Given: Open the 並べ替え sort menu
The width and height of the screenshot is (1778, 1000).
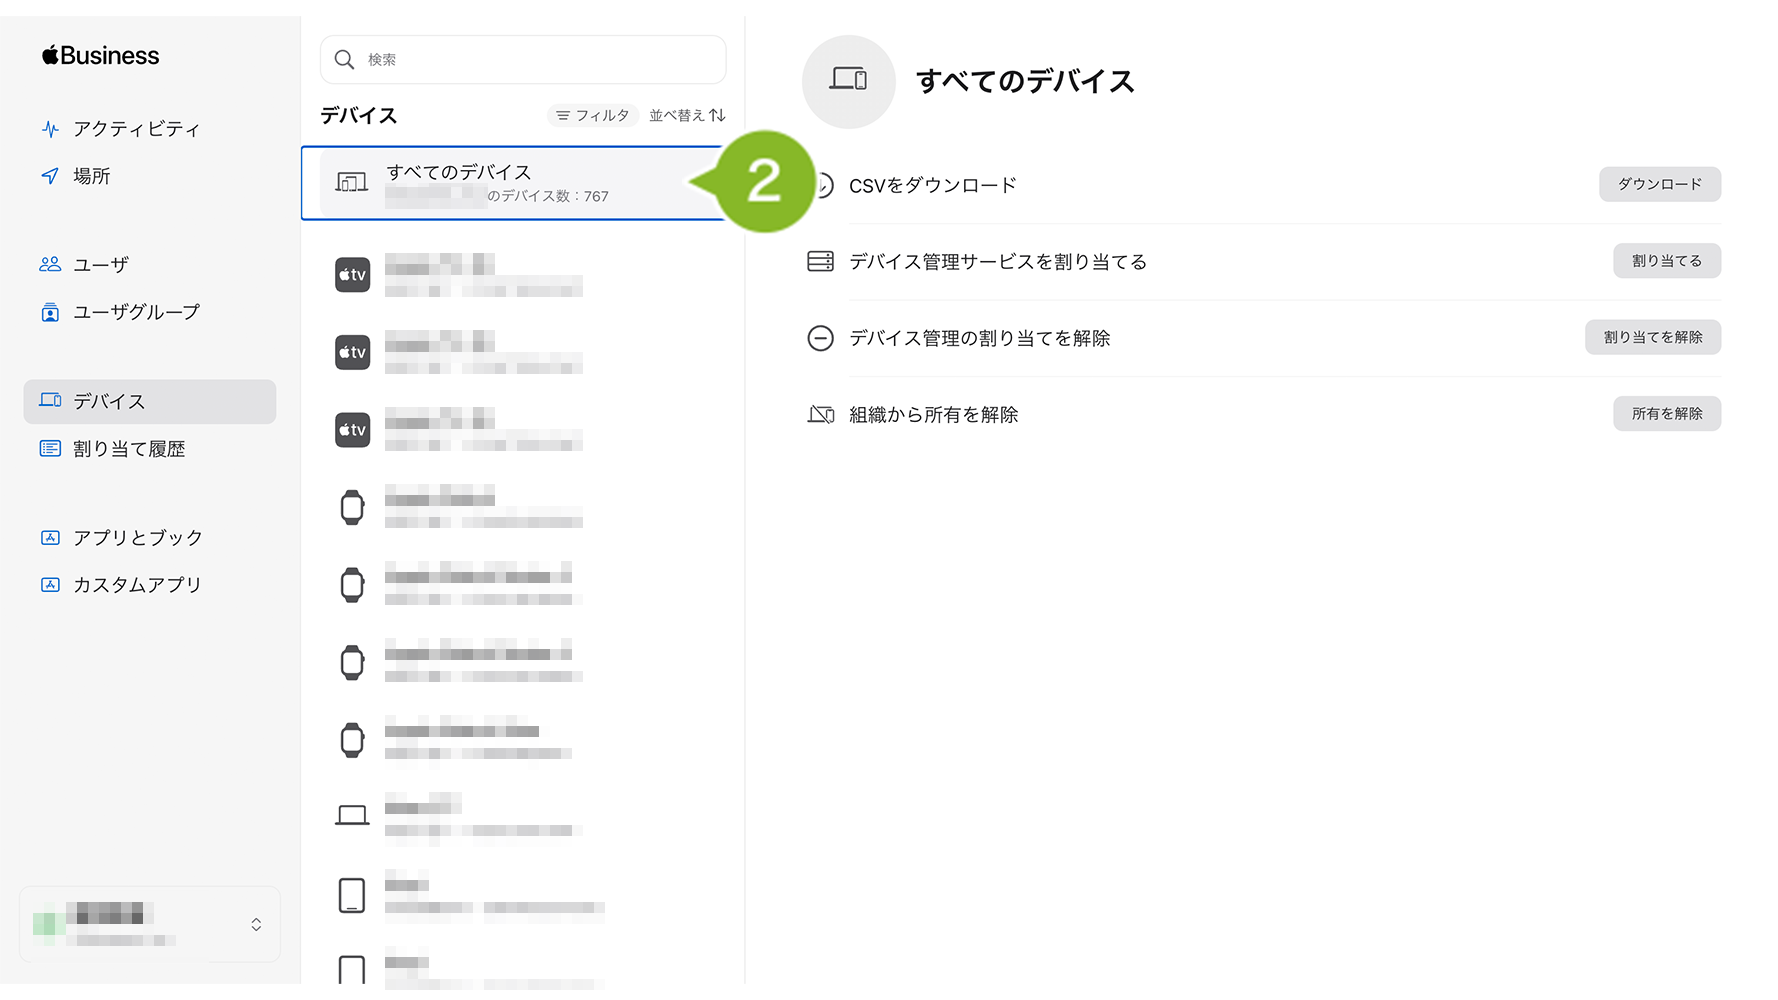Looking at the screenshot, I should [687, 116].
